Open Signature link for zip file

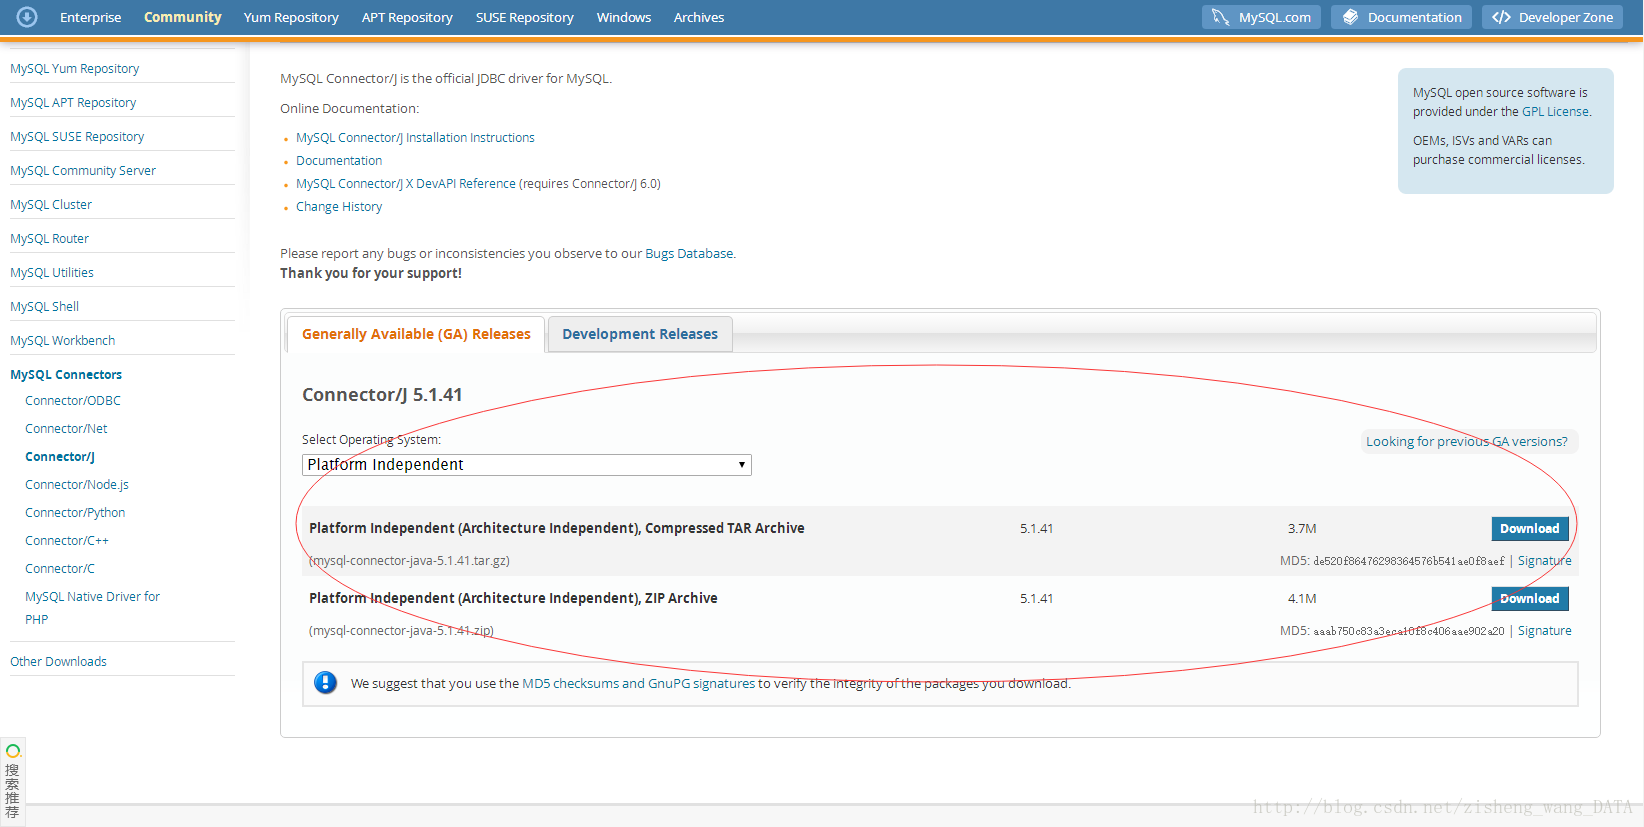click(x=1545, y=631)
